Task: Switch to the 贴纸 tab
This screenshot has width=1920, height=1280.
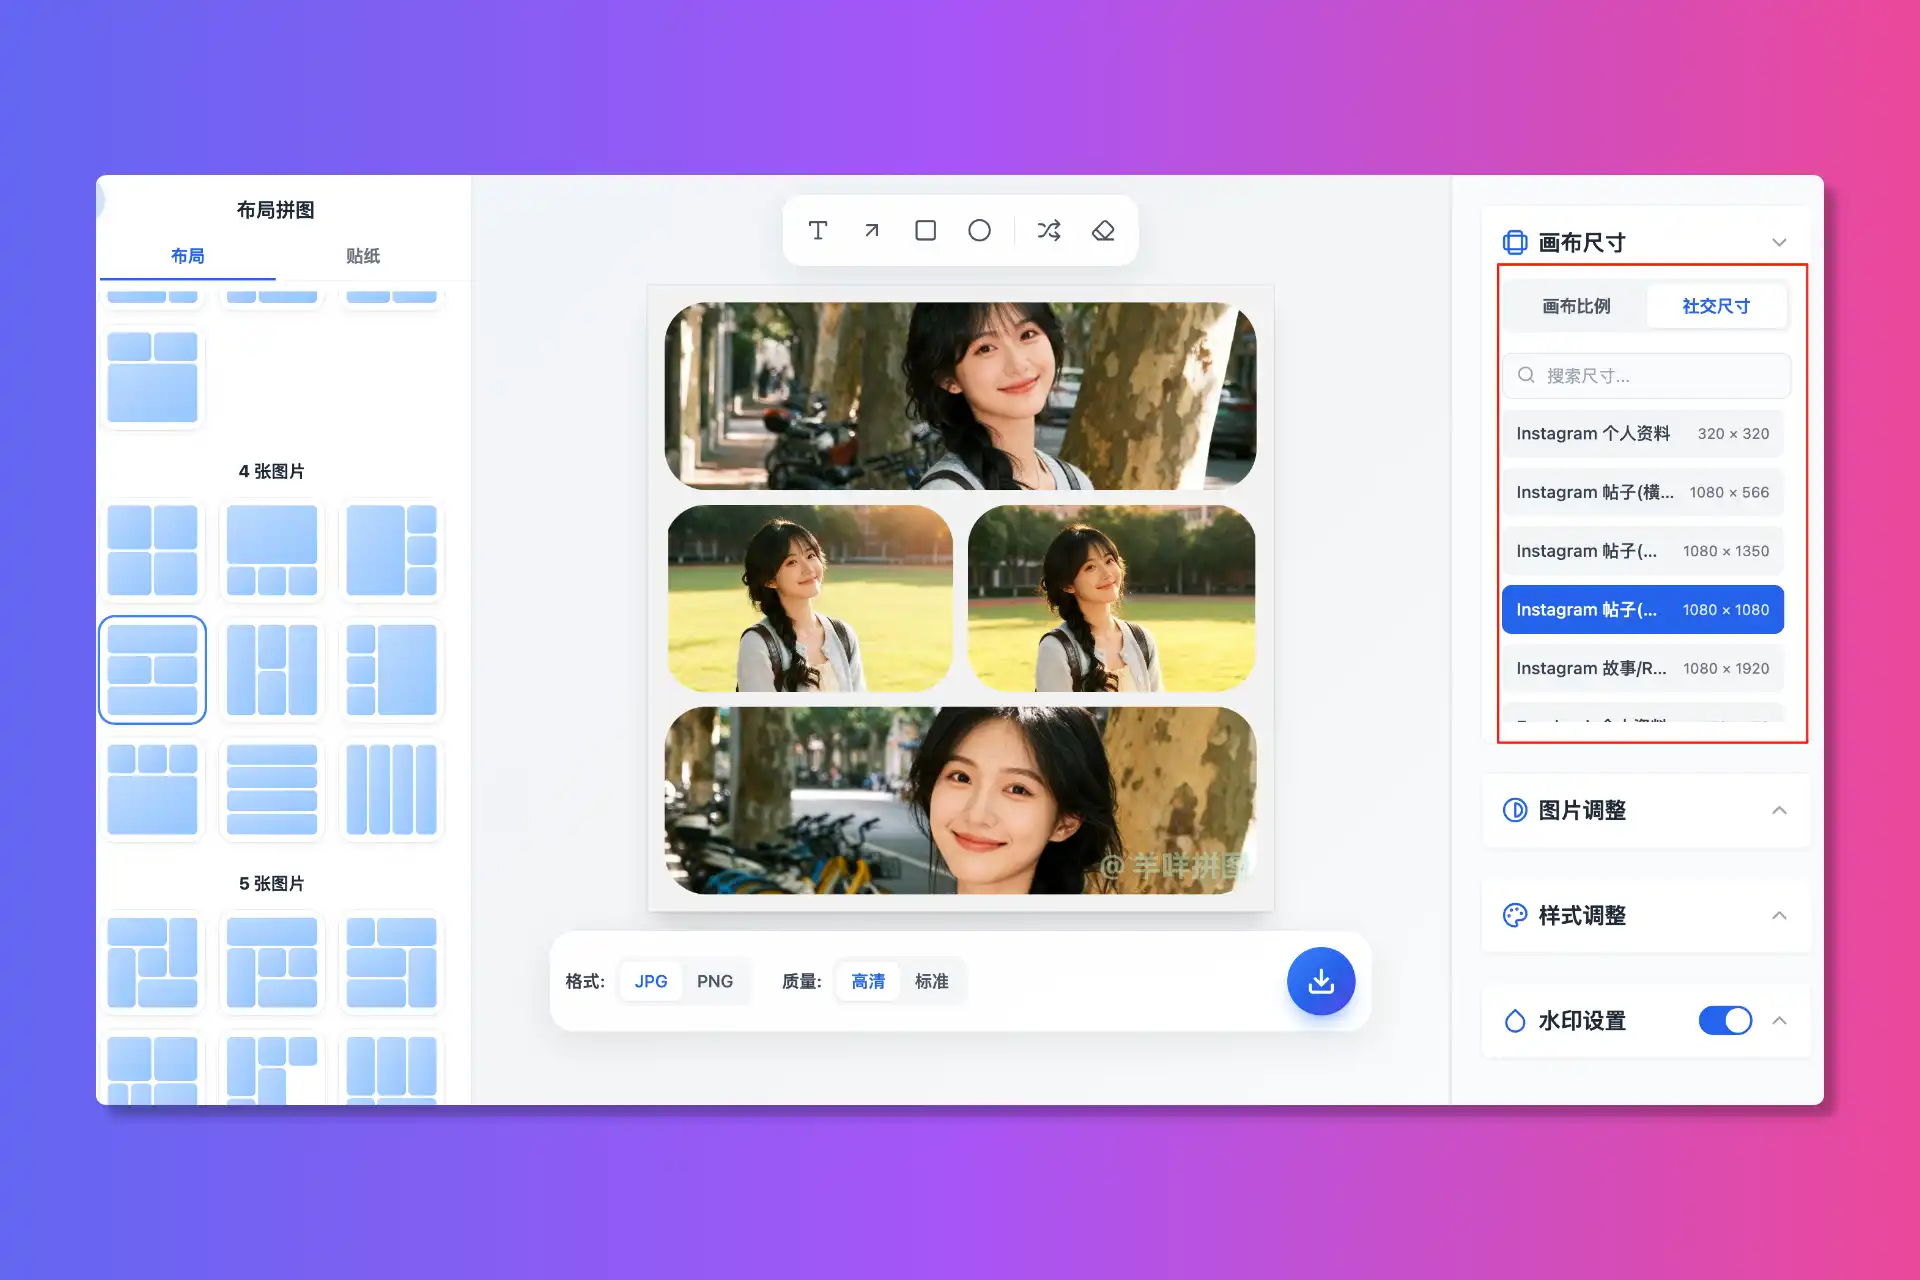Action: (x=362, y=256)
